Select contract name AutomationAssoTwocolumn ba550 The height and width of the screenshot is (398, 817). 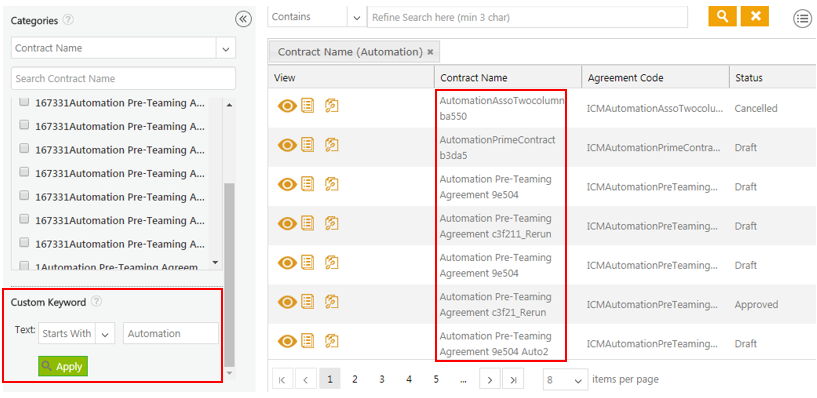[x=502, y=108]
